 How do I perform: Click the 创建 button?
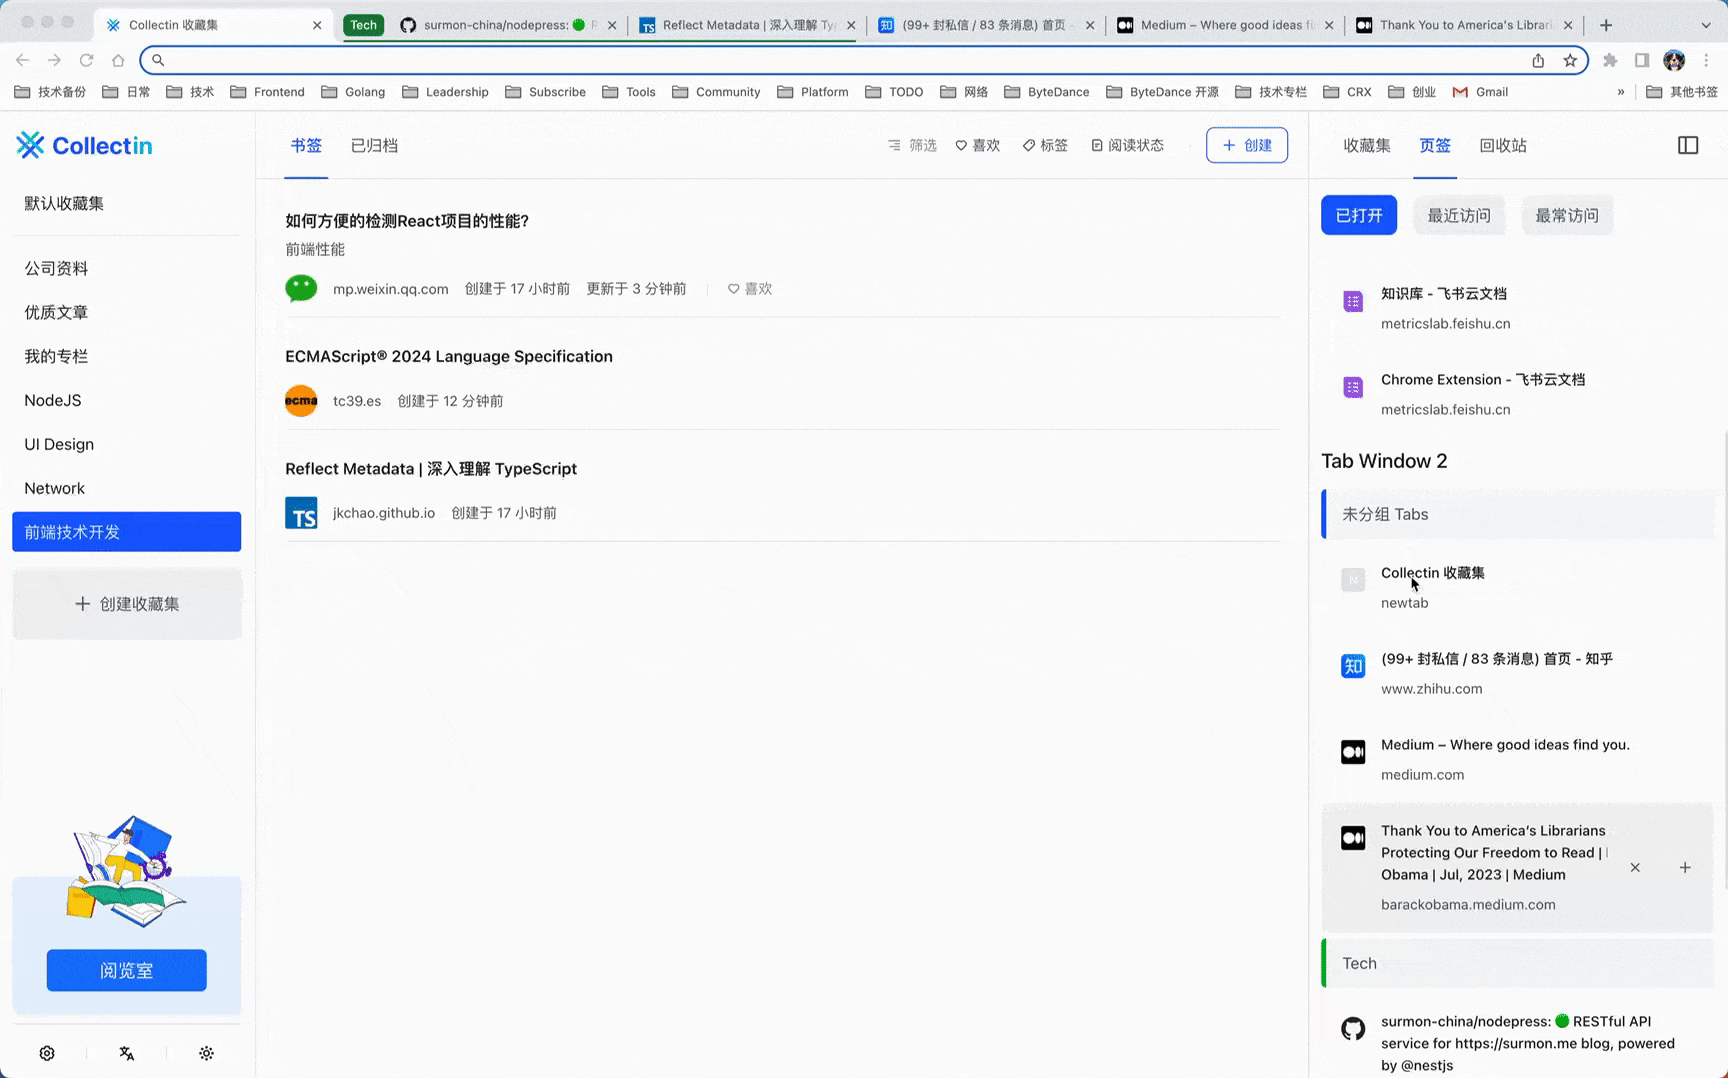(x=1247, y=145)
